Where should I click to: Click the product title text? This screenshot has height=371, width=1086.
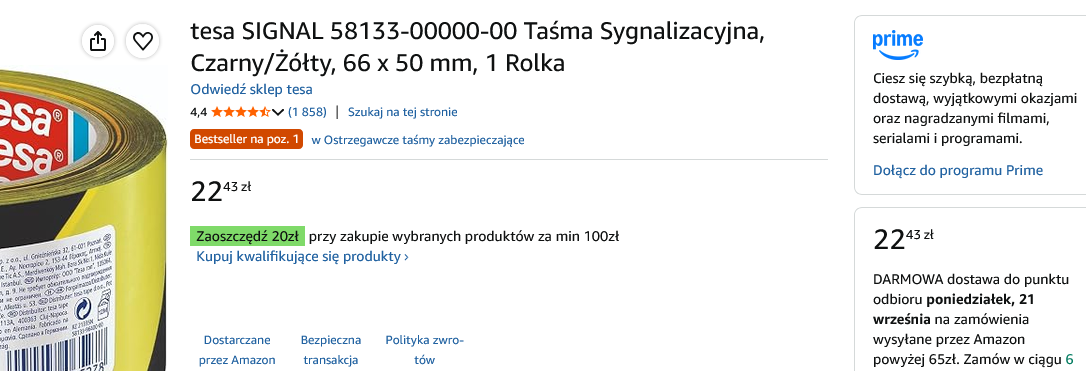point(478,47)
